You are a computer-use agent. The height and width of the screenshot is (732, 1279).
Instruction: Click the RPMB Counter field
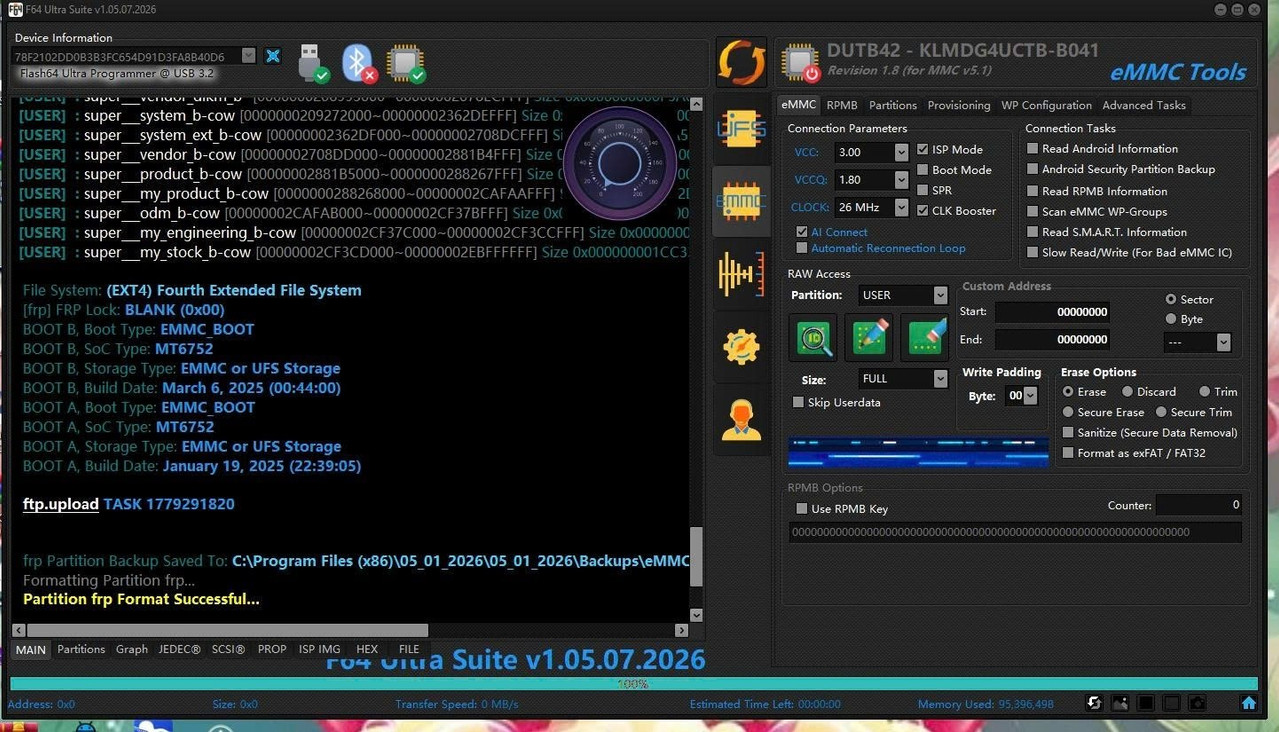coord(1198,505)
